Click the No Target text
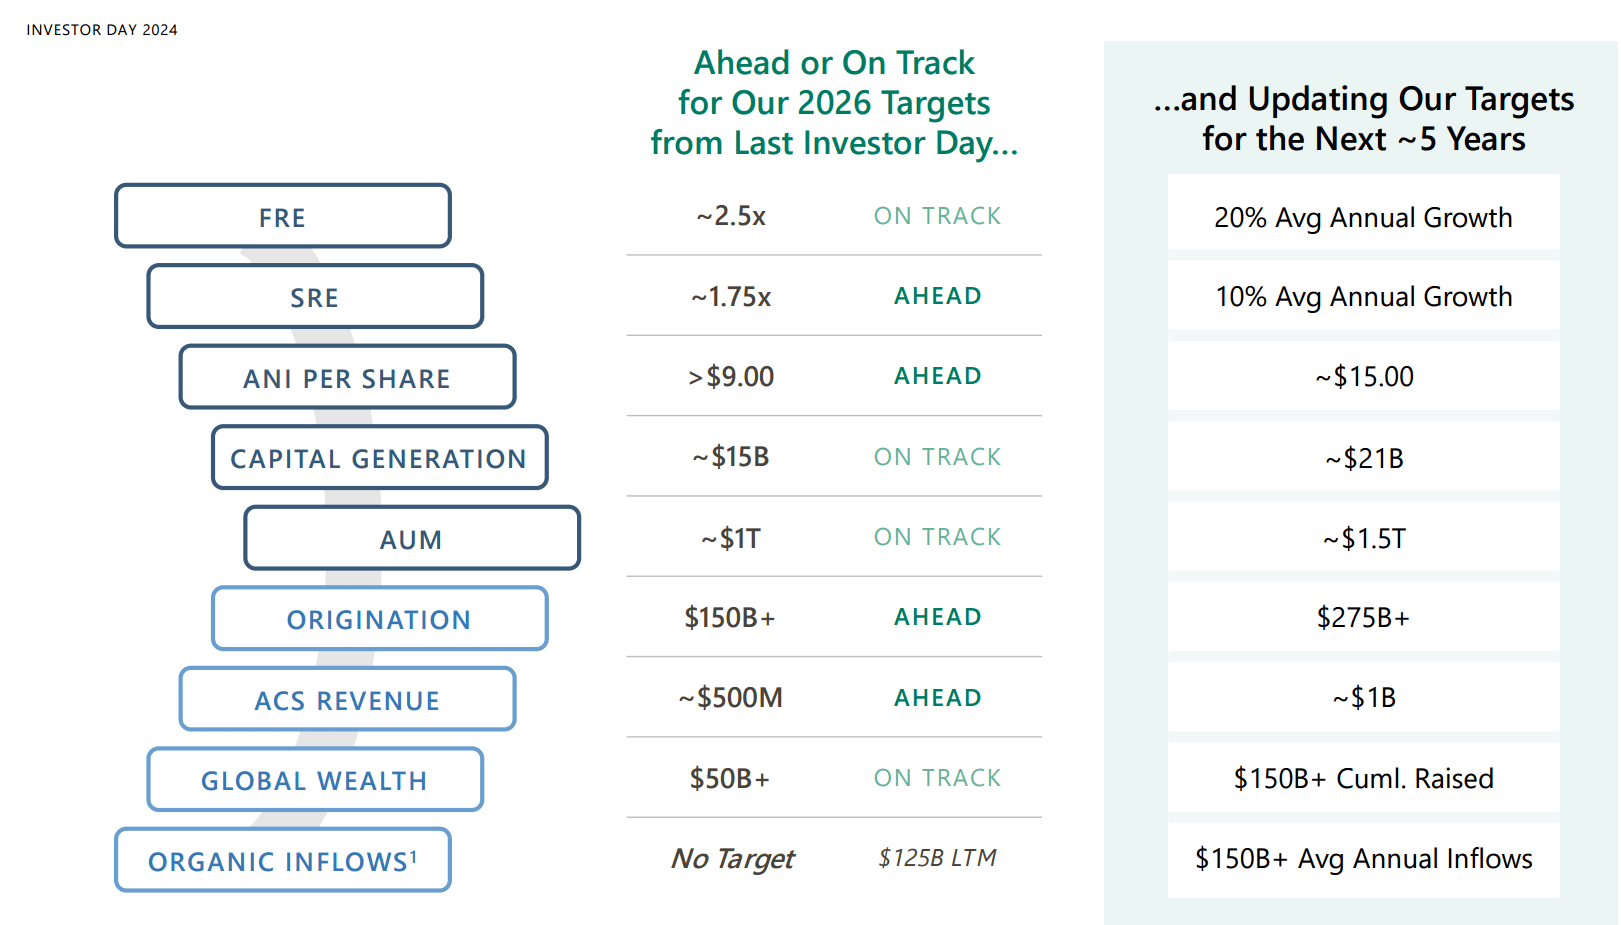Viewport: 1621px width, 925px height. pyautogui.click(x=732, y=859)
